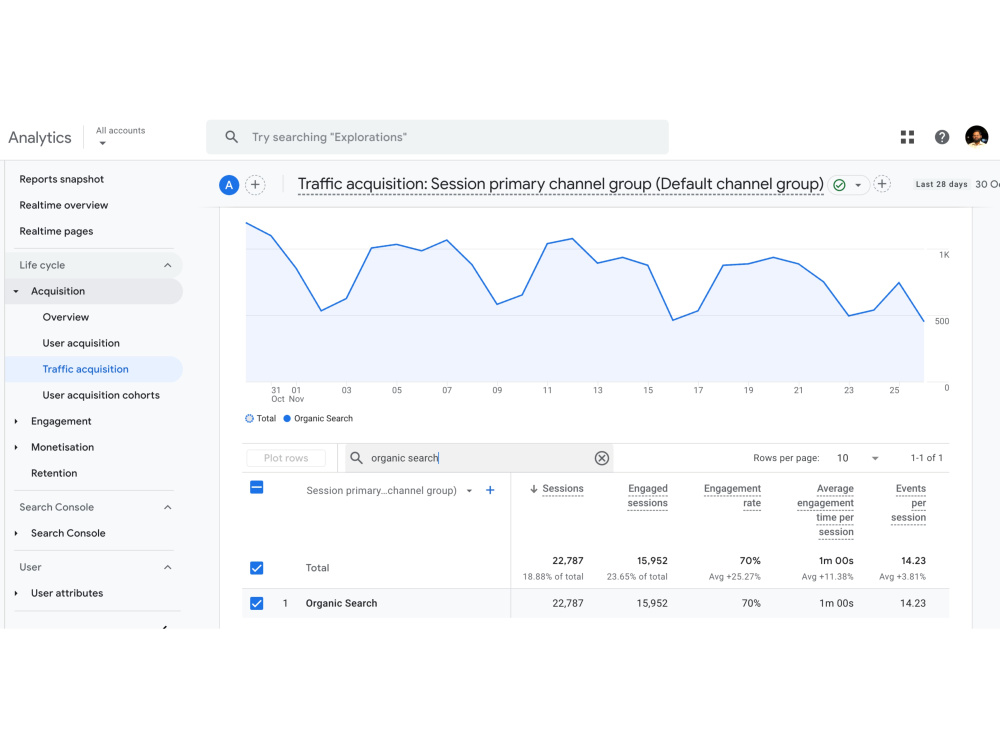This screenshot has width=1000, height=750.
Task: Sort by Events per session column
Action: (908, 503)
